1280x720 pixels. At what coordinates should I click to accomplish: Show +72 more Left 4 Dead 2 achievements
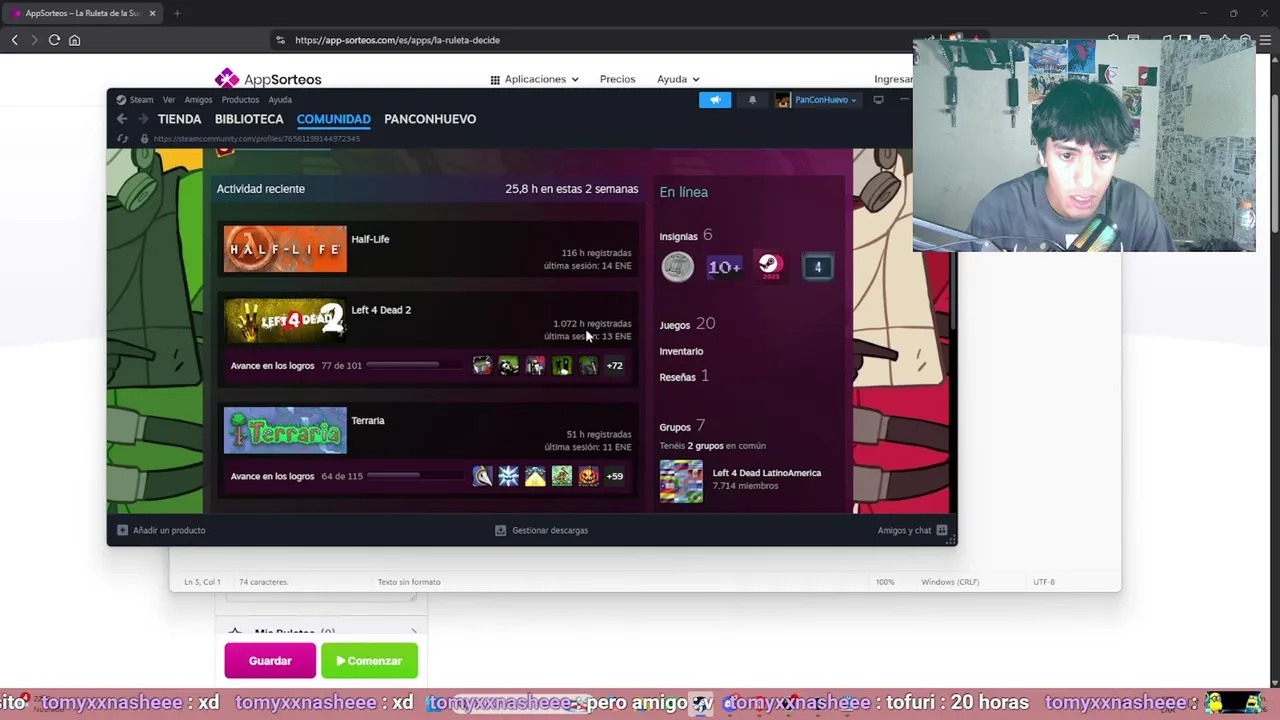[614, 366]
